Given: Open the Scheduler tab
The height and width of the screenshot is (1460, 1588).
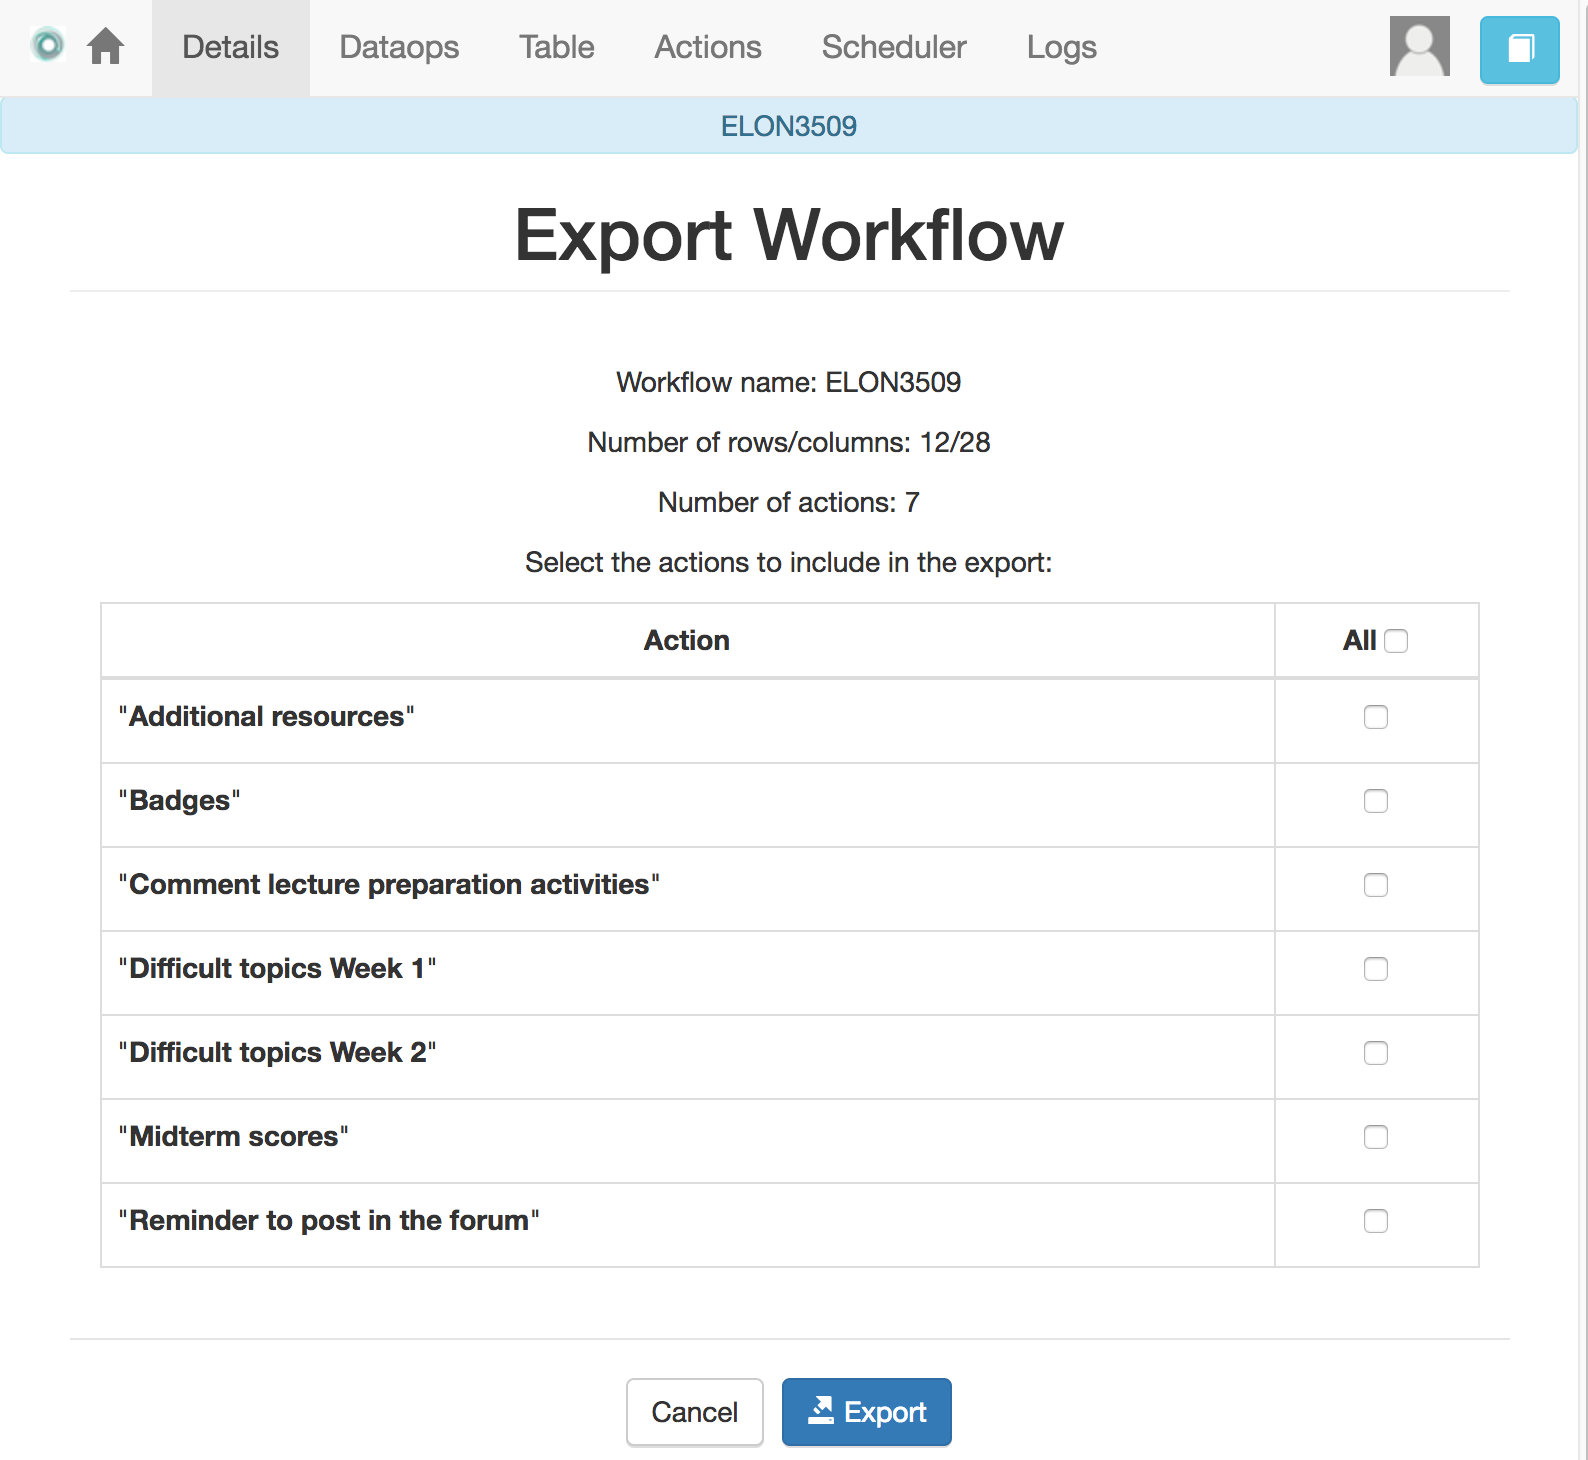Looking at the screenshot, I should click(x=894, y=47).
